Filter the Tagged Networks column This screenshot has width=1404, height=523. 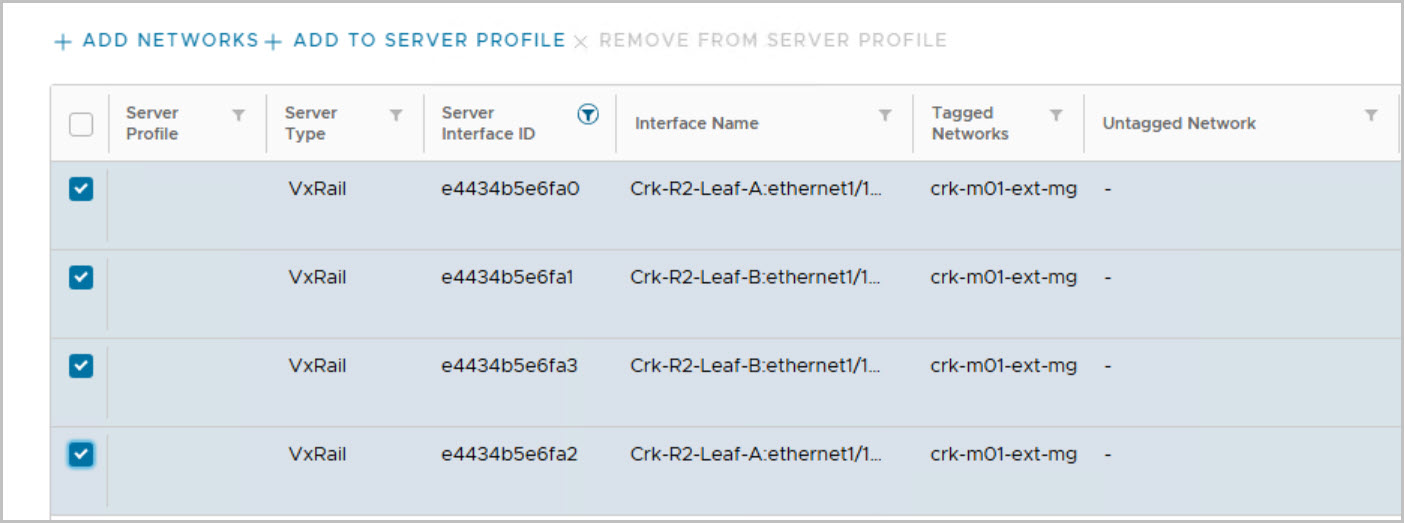coord(1056,115)
